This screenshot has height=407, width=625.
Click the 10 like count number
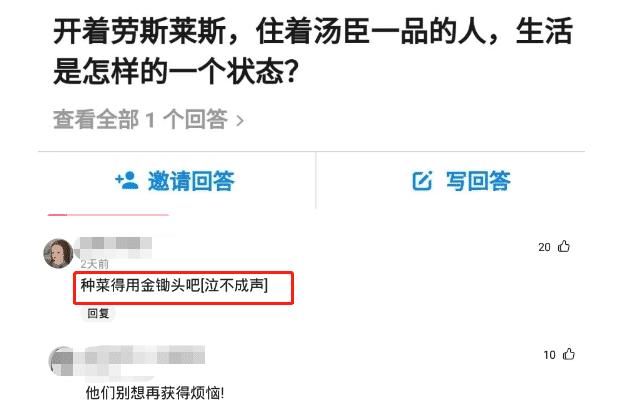pos(549,355)
